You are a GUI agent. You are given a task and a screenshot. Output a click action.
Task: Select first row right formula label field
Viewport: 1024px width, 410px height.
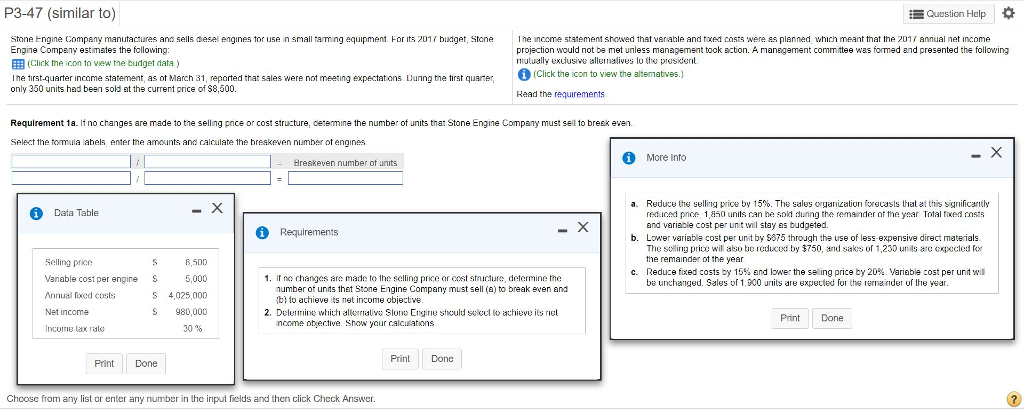coord(208,161)
